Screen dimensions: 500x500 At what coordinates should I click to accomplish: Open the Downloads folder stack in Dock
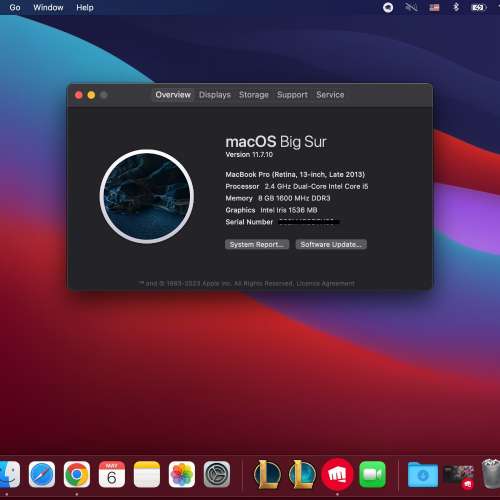(x=423, y=475)
